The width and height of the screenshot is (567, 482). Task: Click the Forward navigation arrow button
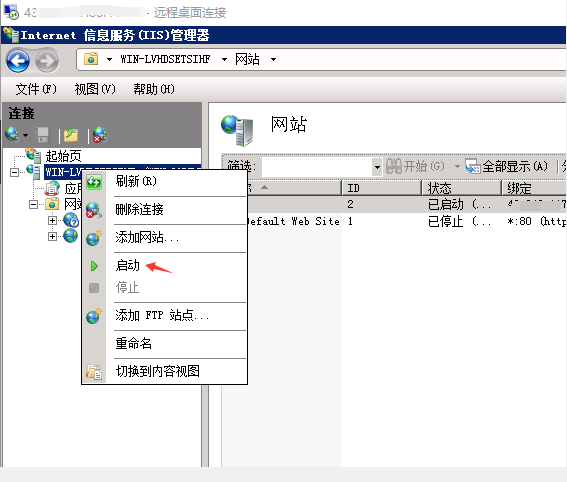(x=47, y=60)
